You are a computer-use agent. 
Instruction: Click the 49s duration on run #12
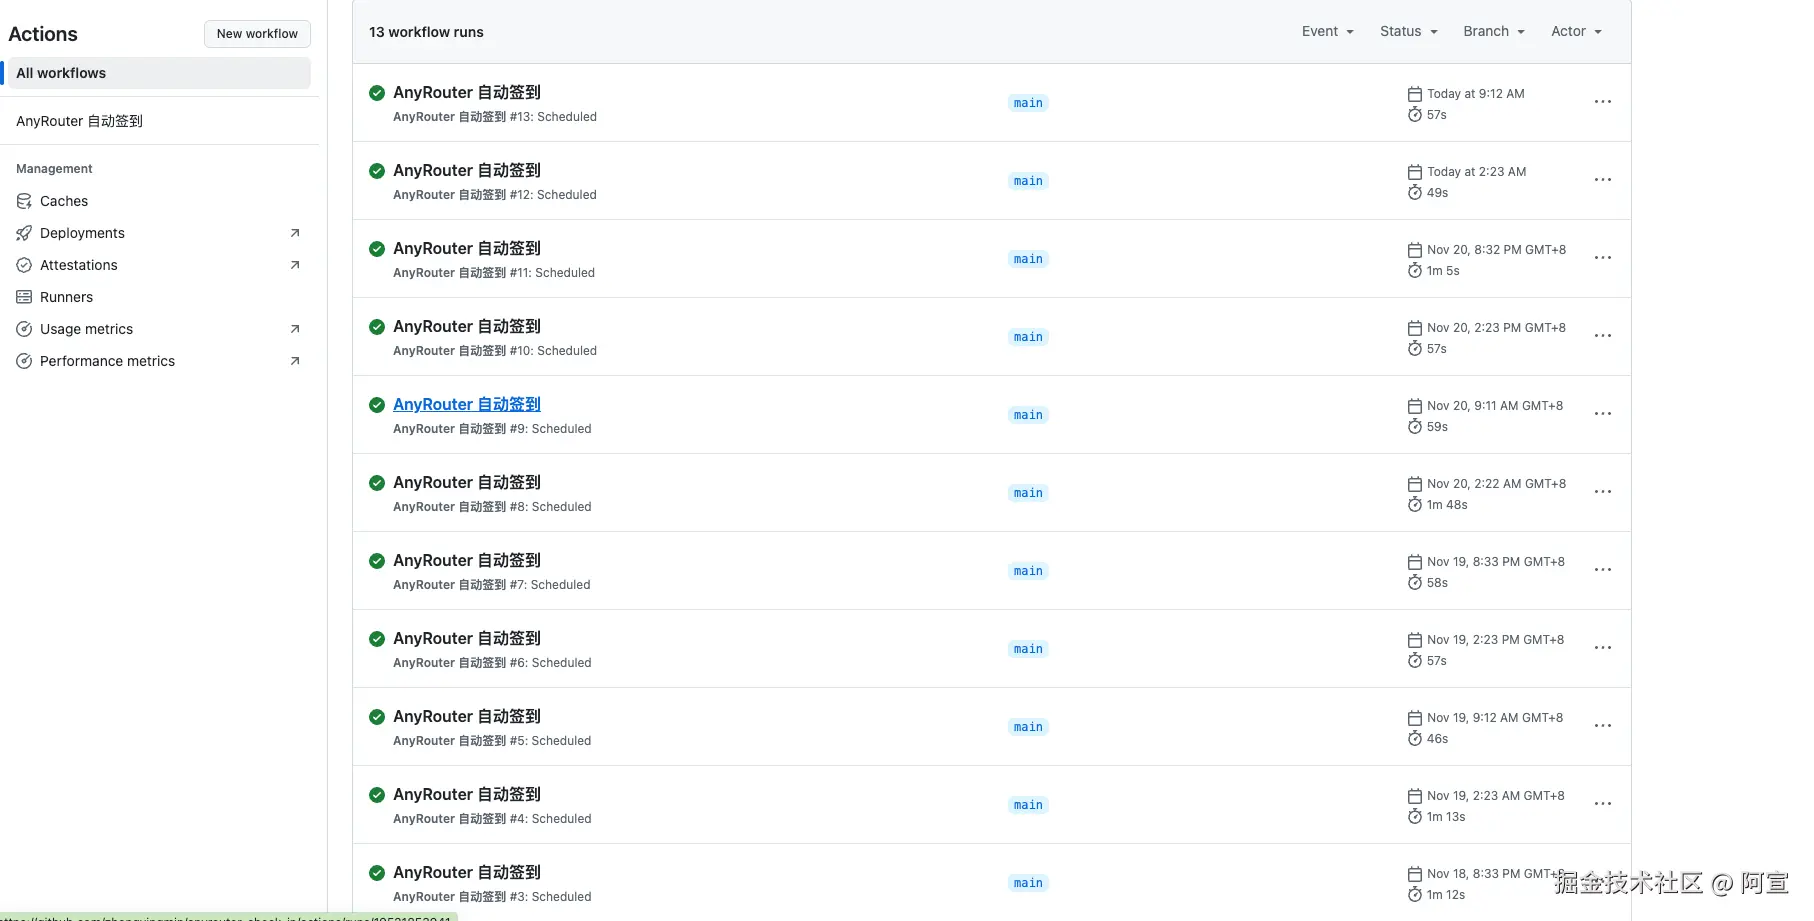pos(1438,193)
